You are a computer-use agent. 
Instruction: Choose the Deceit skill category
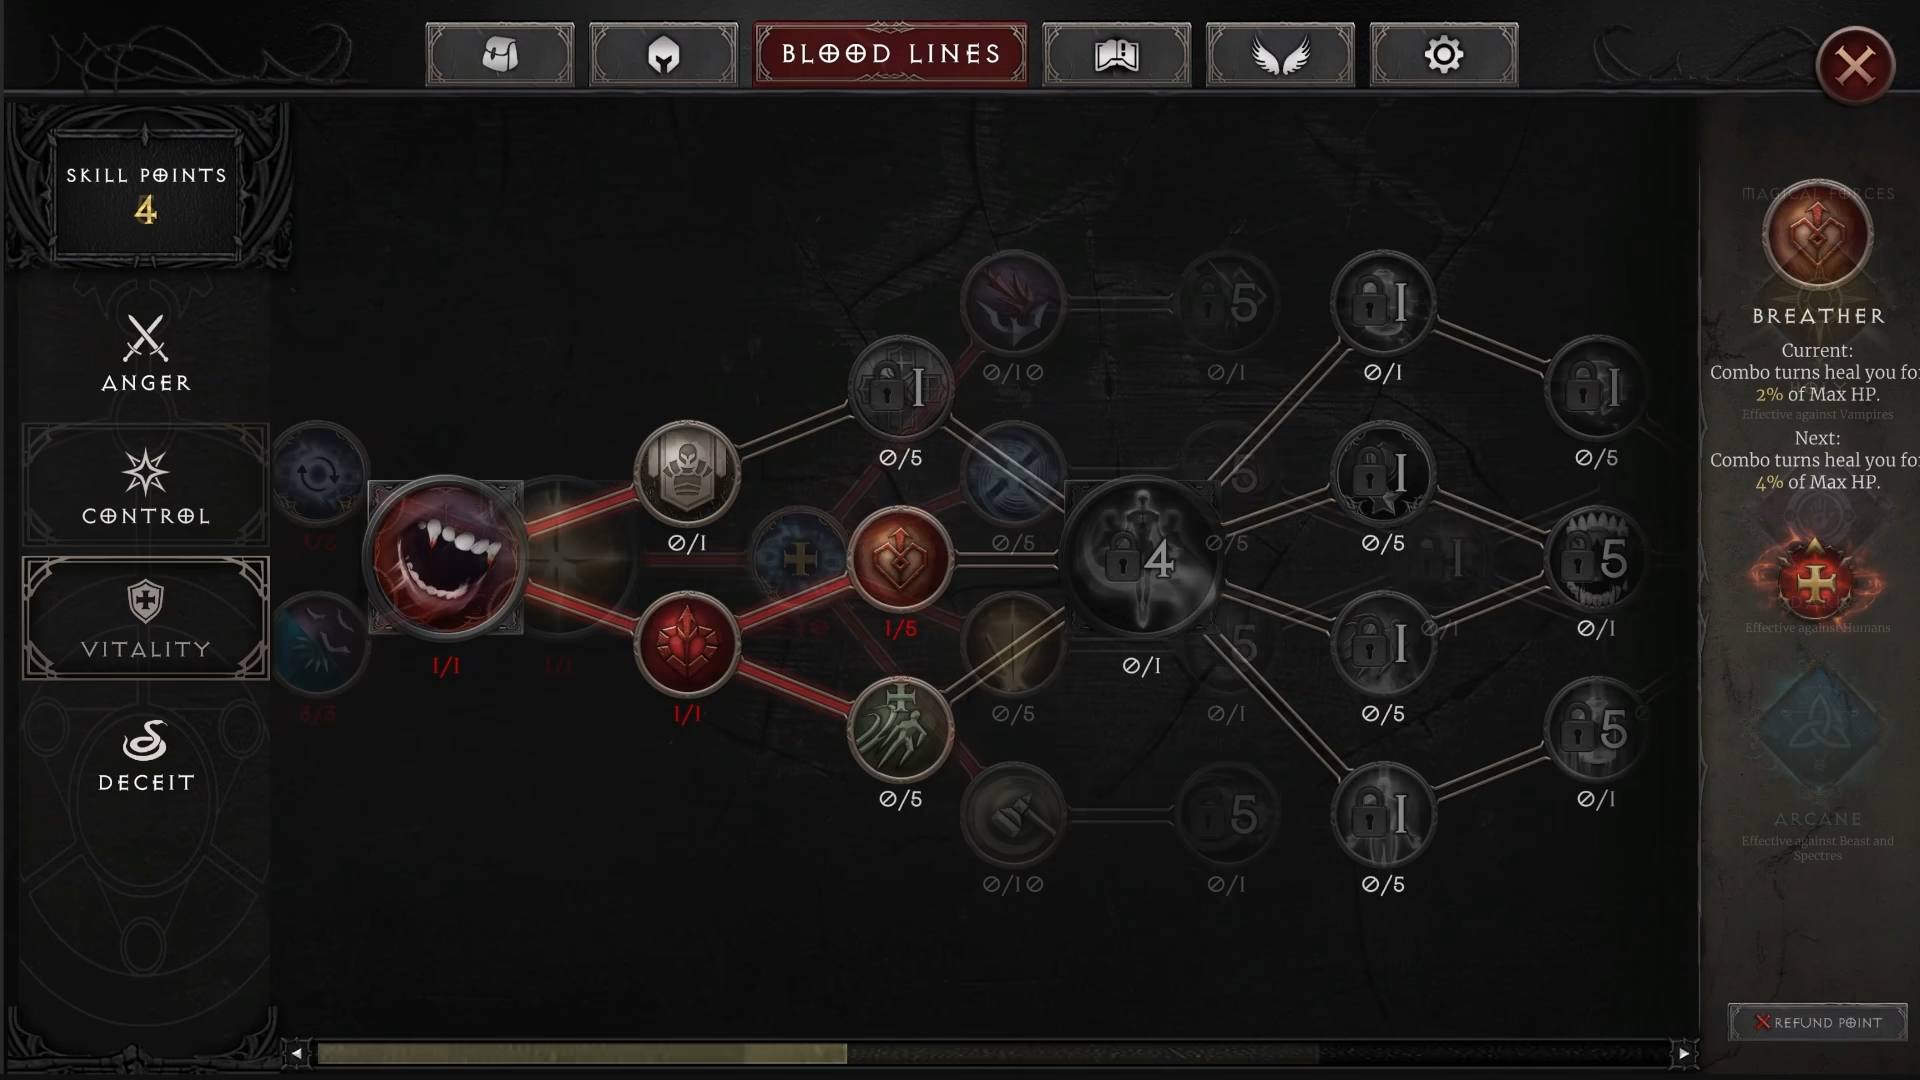pos(146,752)
